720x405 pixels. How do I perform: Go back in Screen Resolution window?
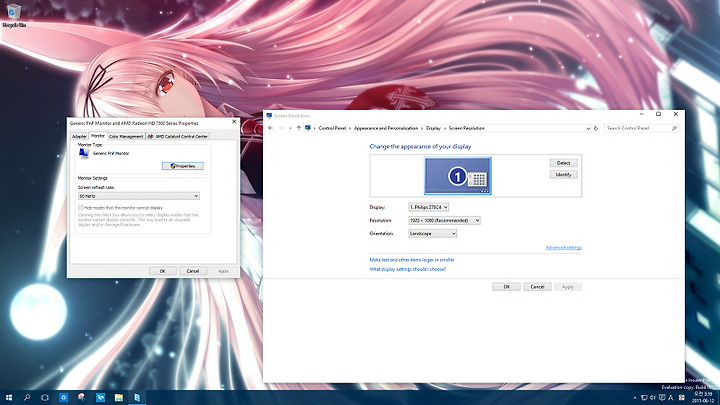click(x=270, y=128)
